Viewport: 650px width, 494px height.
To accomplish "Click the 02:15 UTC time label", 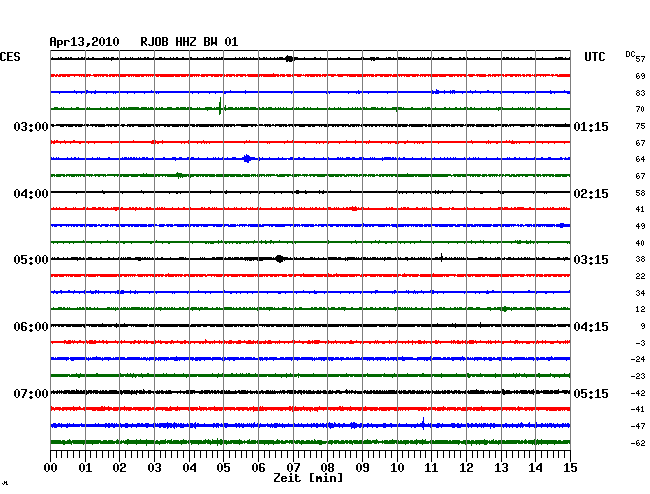I will click(591, 194).
